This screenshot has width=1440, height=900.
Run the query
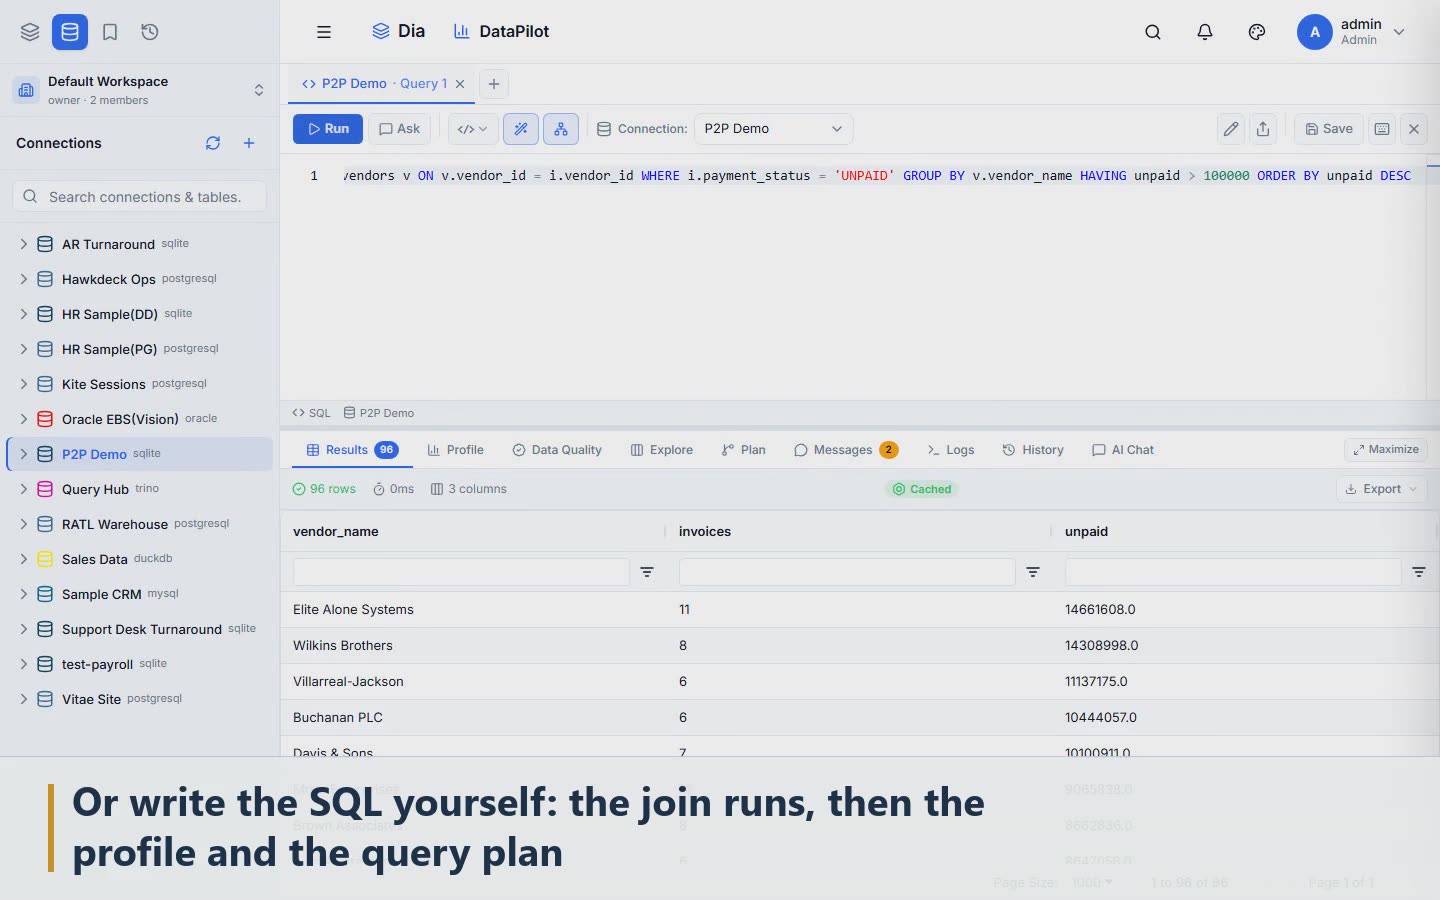328,129
